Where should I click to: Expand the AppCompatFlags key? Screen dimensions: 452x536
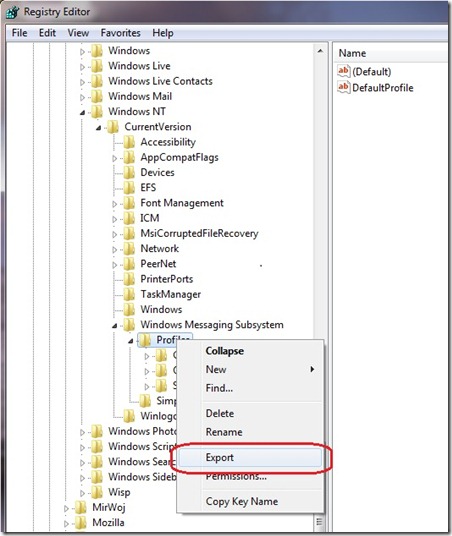click(x=115, y=158)
